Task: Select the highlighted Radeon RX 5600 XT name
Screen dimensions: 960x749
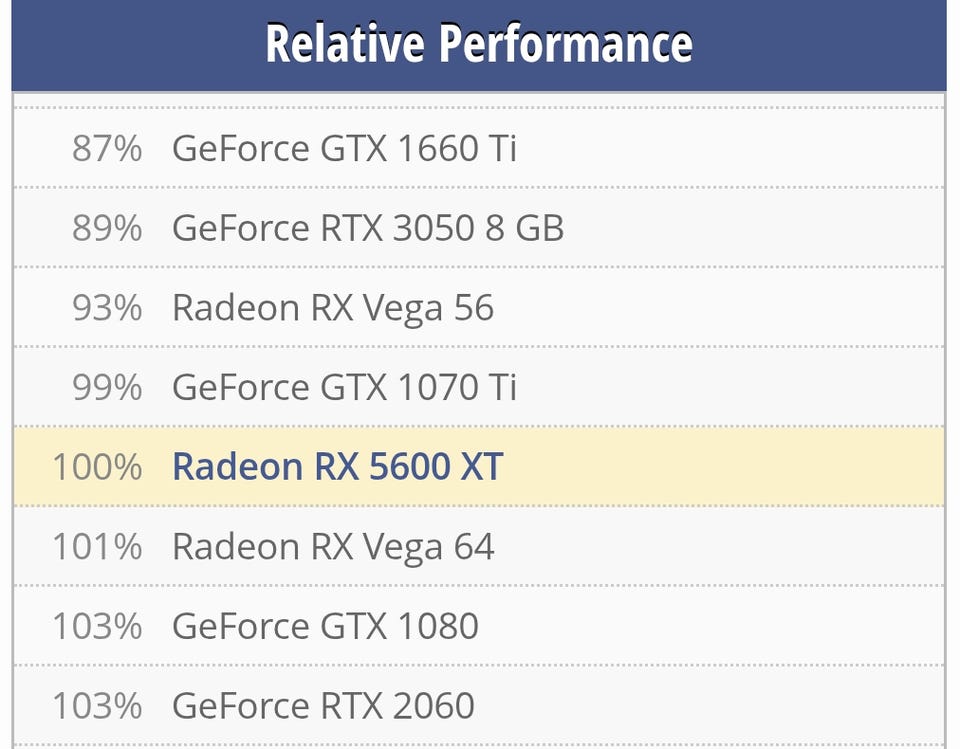Action: 337,467
